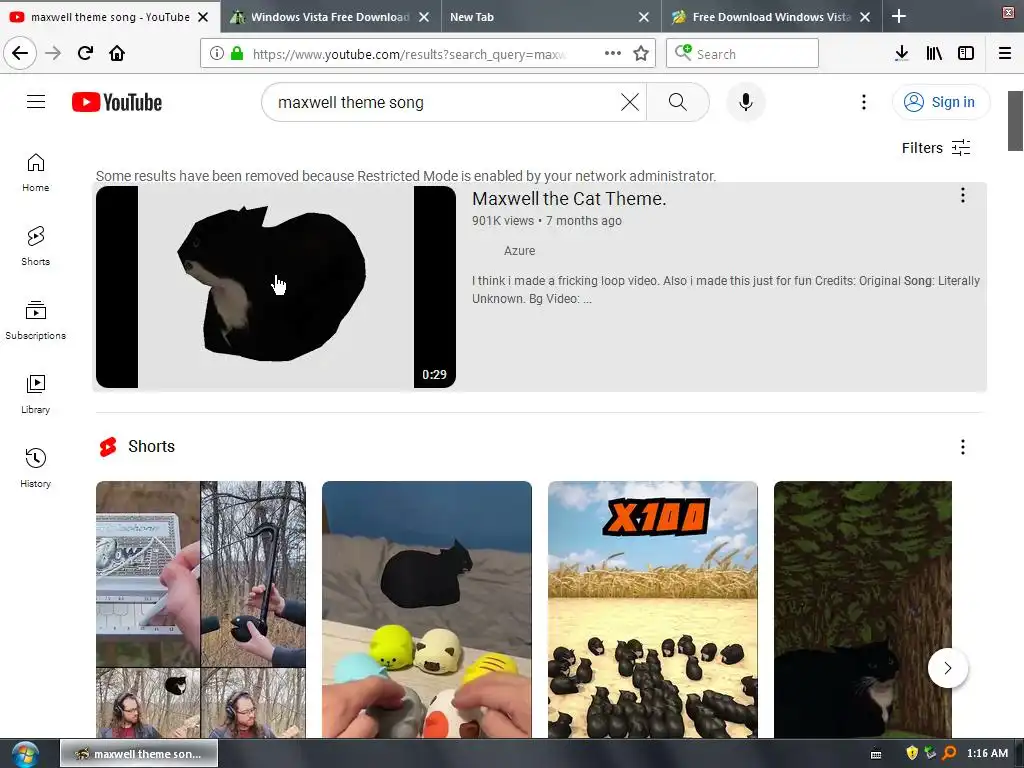
Task: Click the browser forward arrow
Action: coord(53,53)
